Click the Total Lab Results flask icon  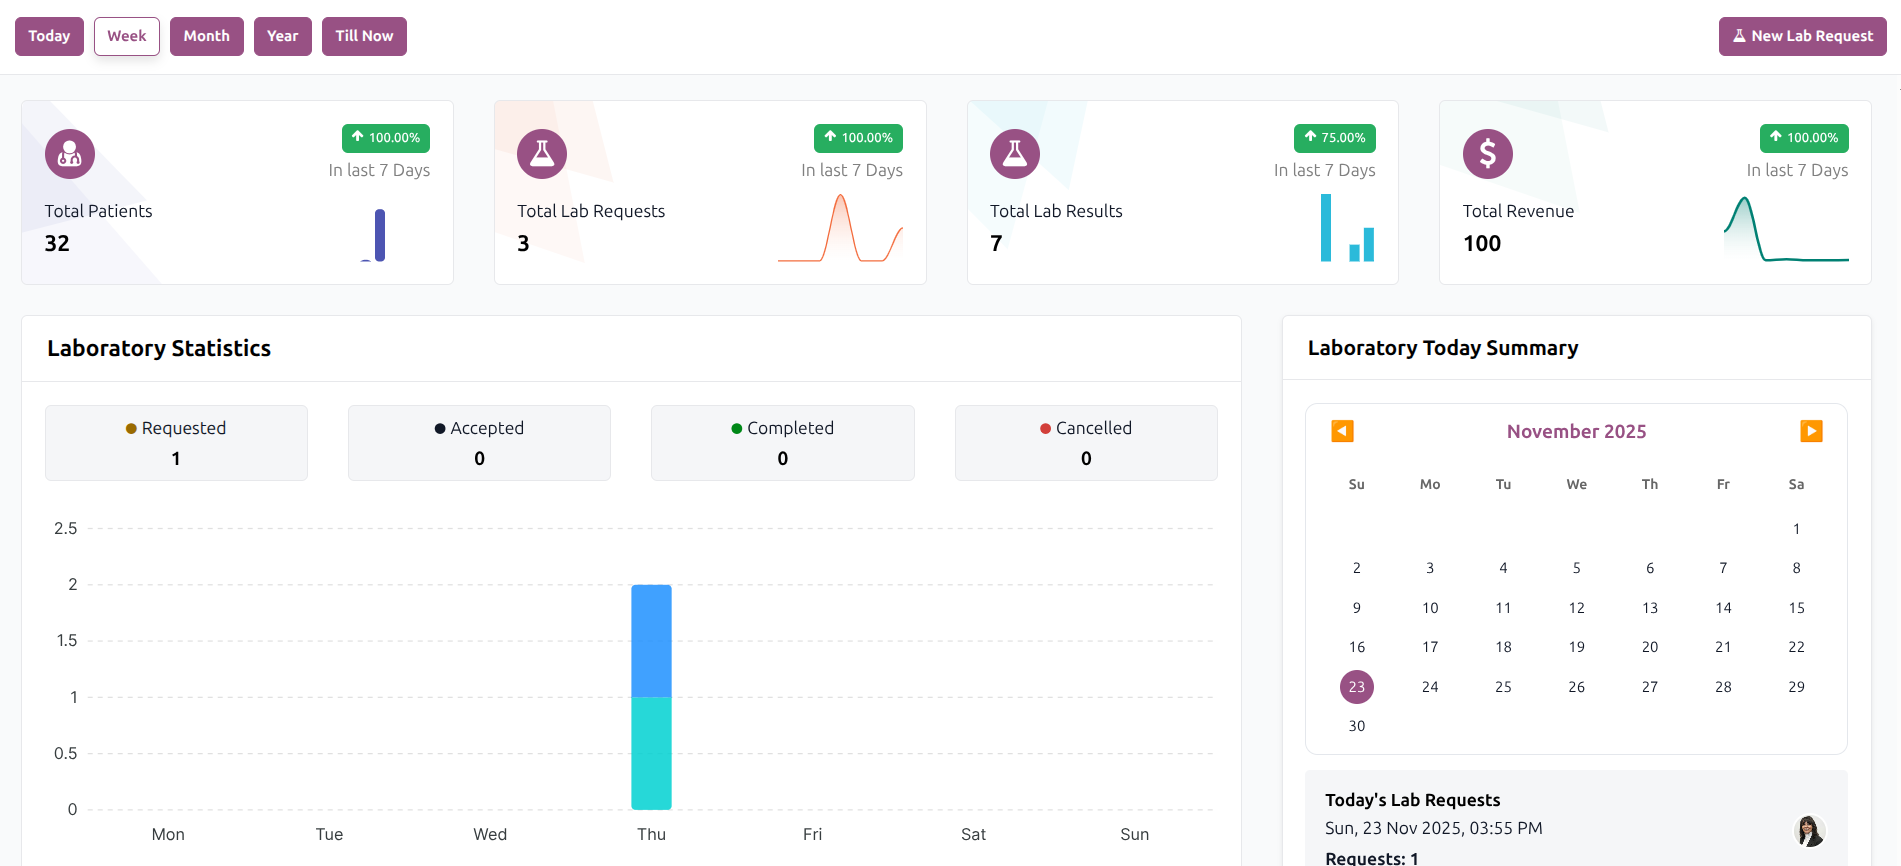(1015, 154)
